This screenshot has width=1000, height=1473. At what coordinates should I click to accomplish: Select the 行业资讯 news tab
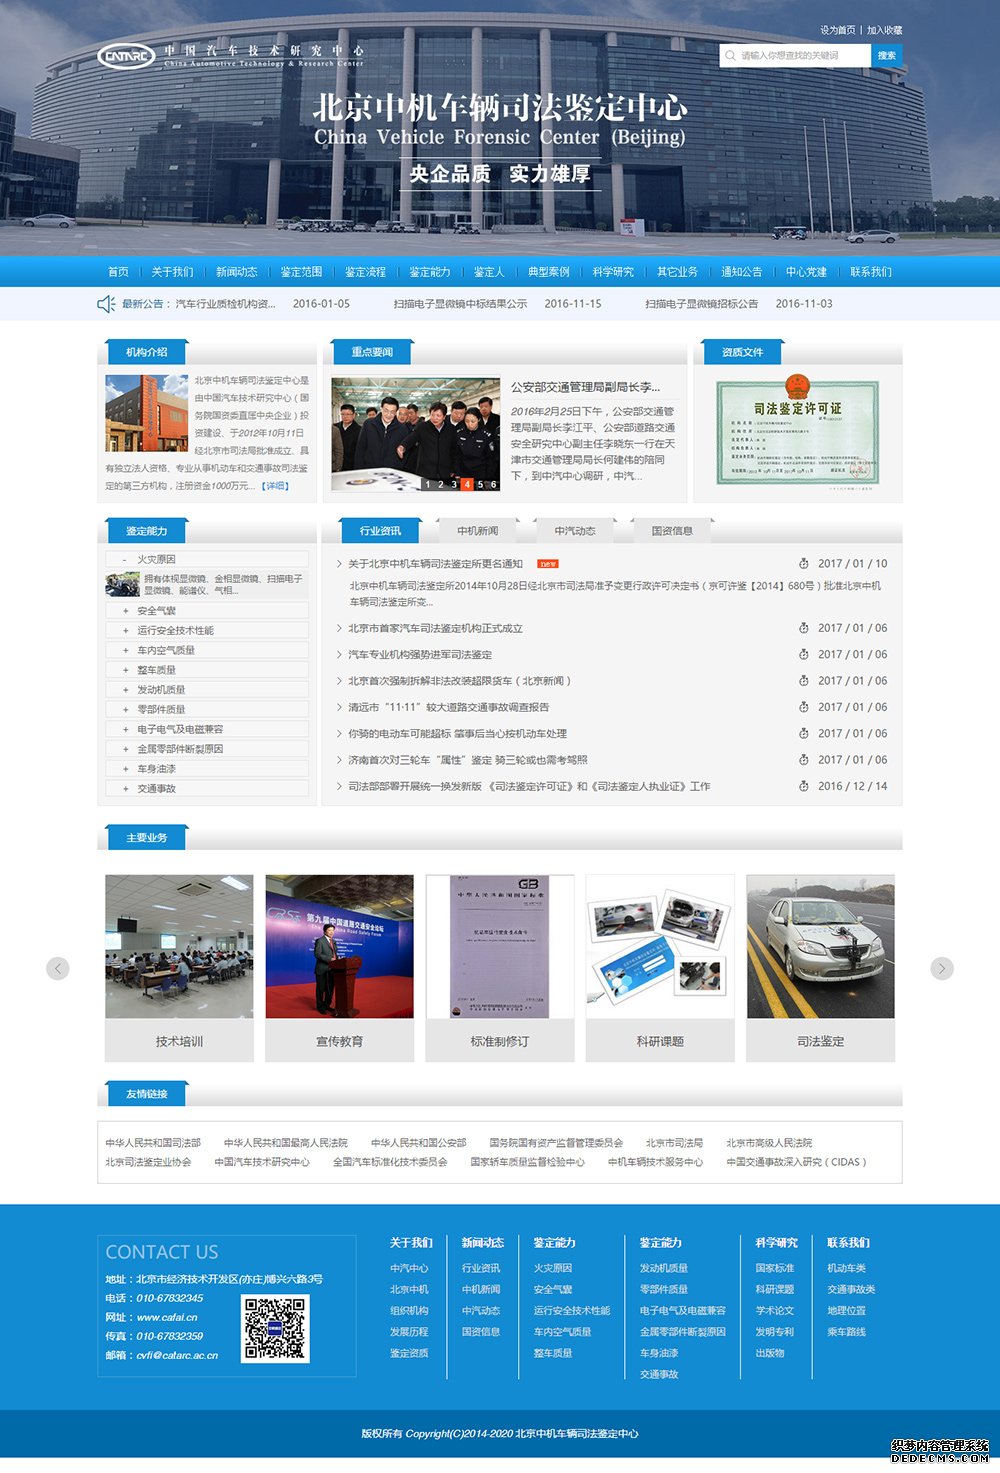(380, 531)
